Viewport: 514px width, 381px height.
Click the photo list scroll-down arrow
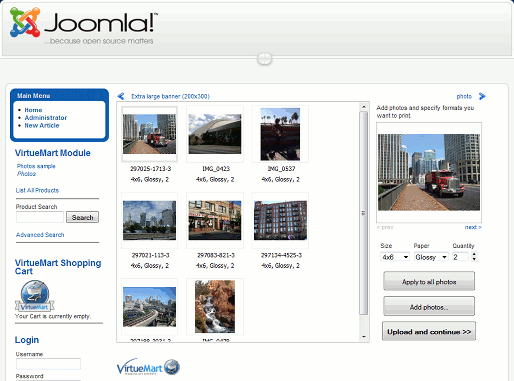pyautogui.click(x=364, y=337)
